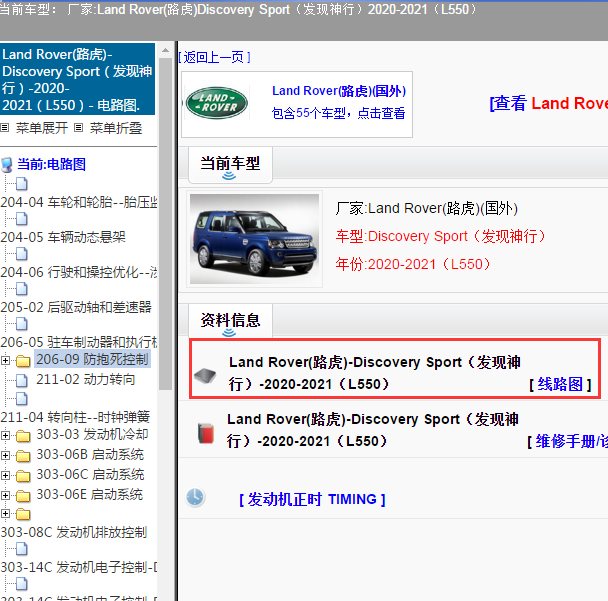Click 包含55个车型,点击查看 link
This screenshot has height=601, width=608.
click(x=338, y=113)
